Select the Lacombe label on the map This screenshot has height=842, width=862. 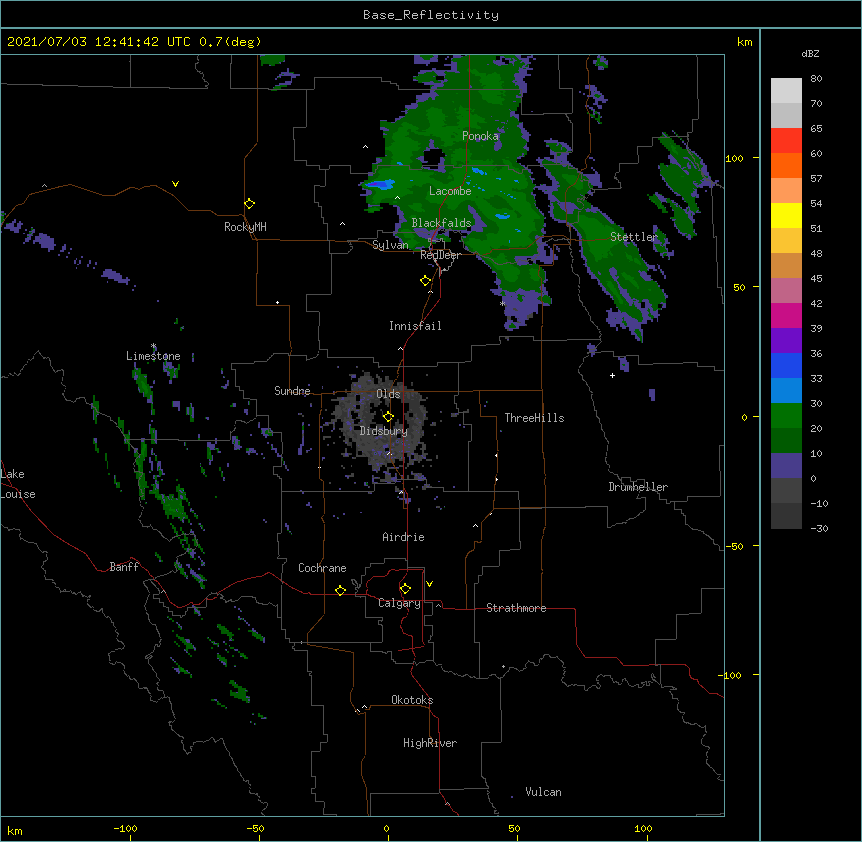450,191
